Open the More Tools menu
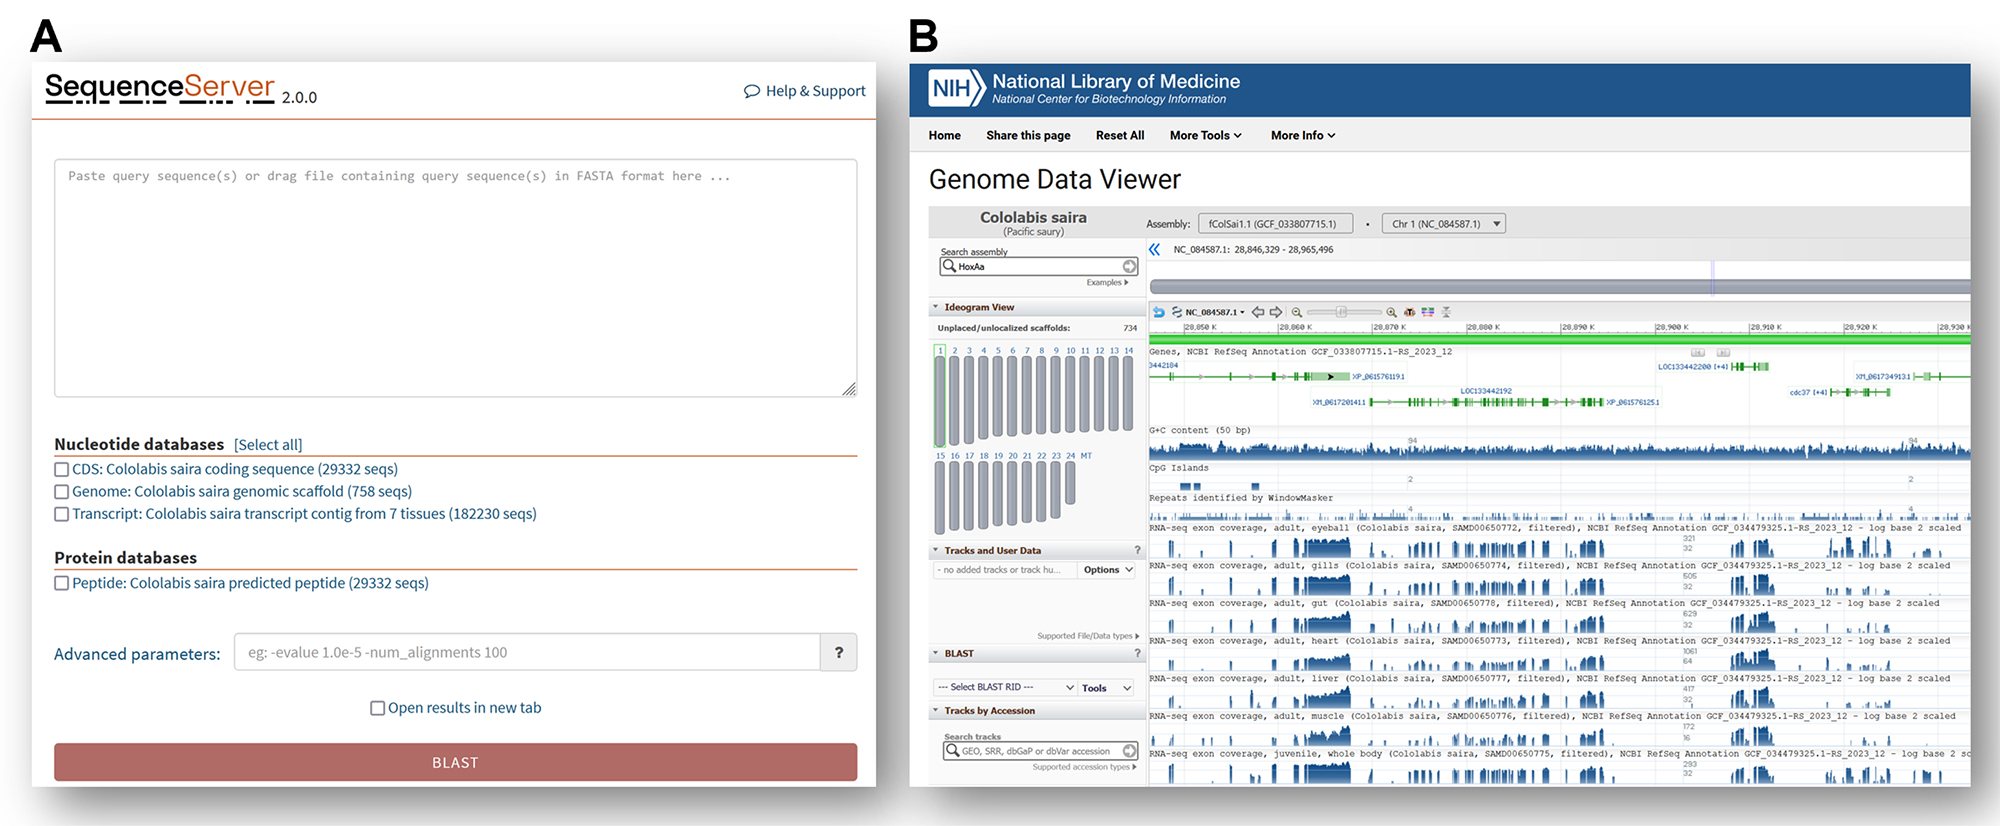The width and height of the screenshot is (2000, 826). pyautogui.click(x=1205, y=135)
